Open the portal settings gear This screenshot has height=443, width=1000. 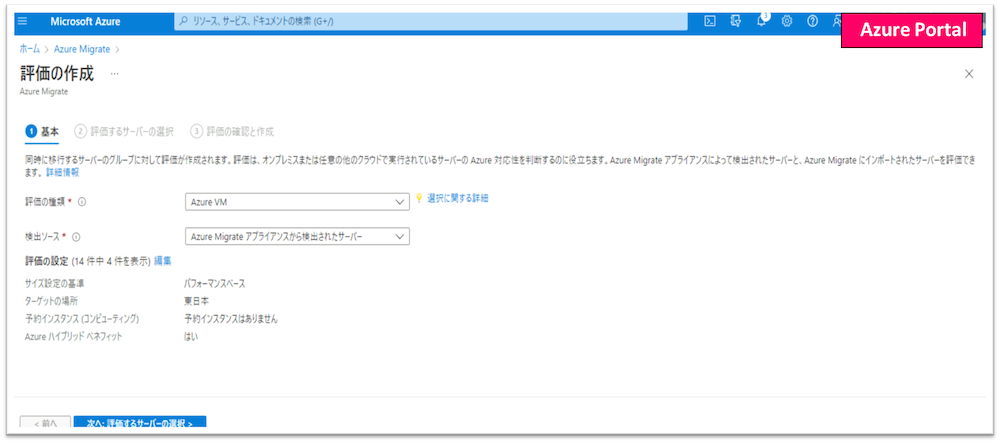(787, 21)
